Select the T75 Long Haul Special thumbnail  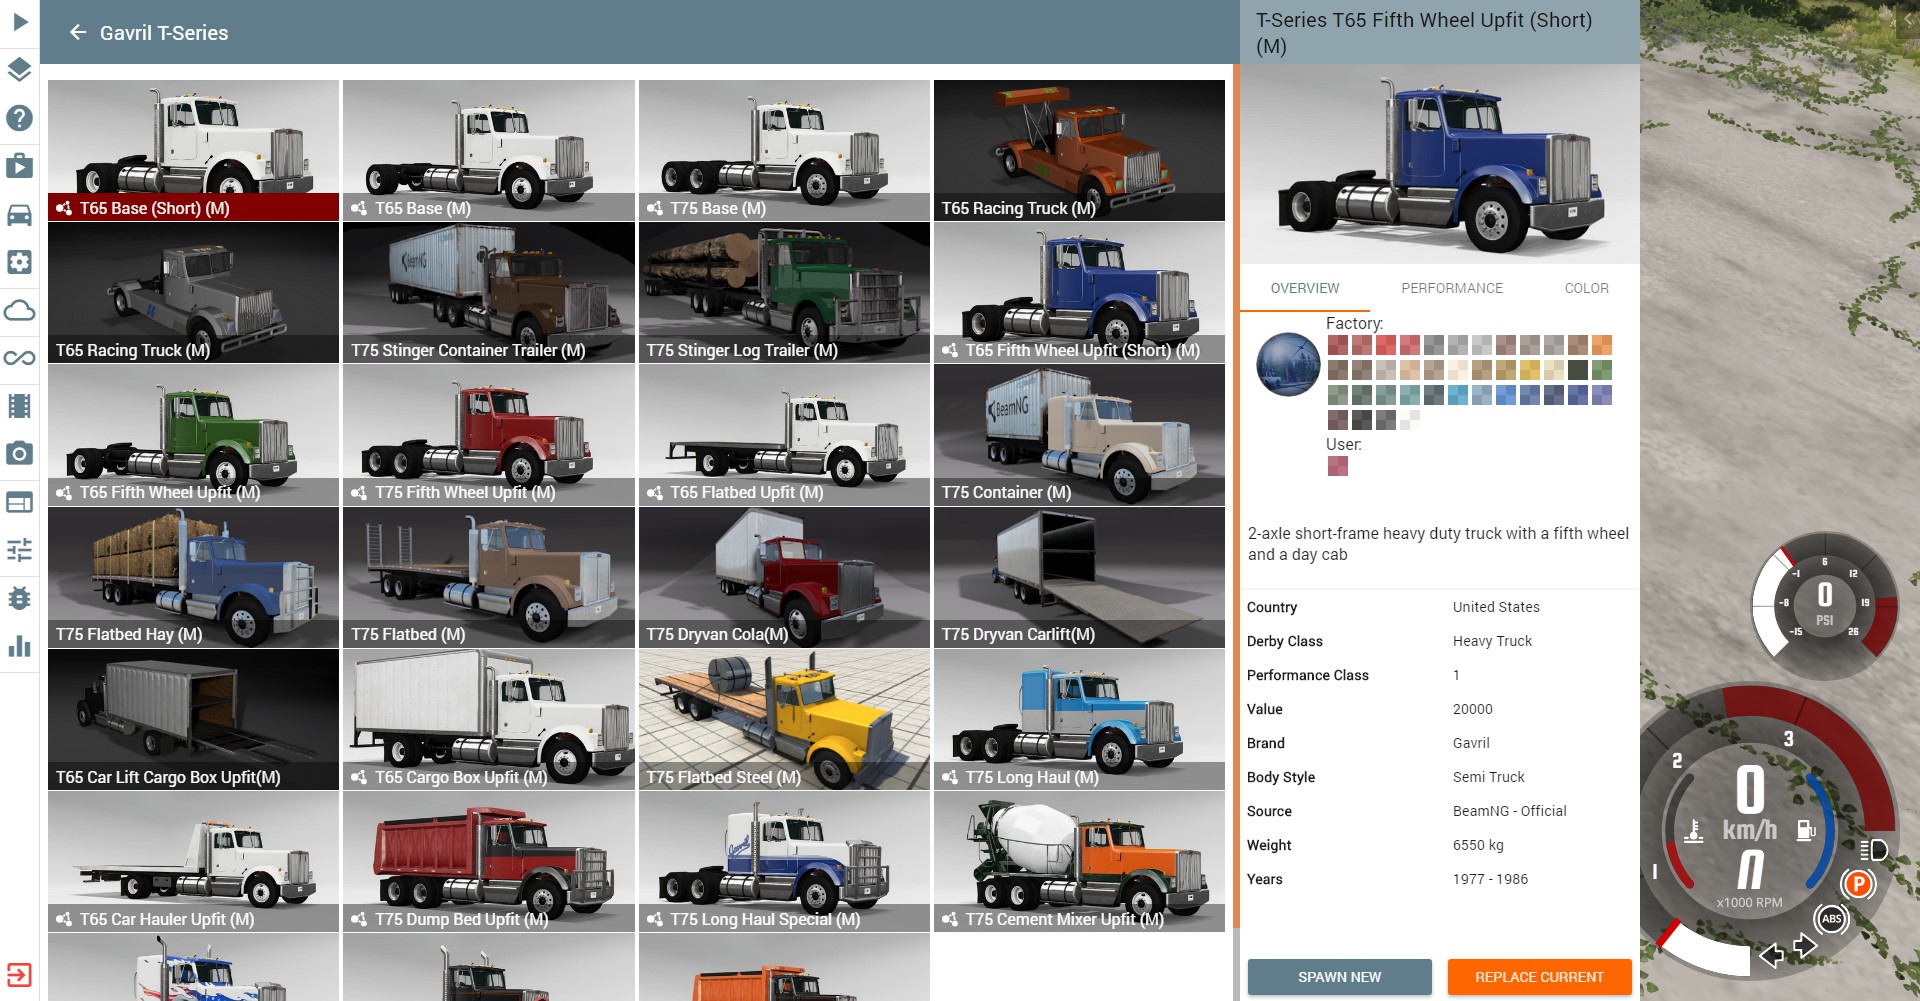click(784, 861)
